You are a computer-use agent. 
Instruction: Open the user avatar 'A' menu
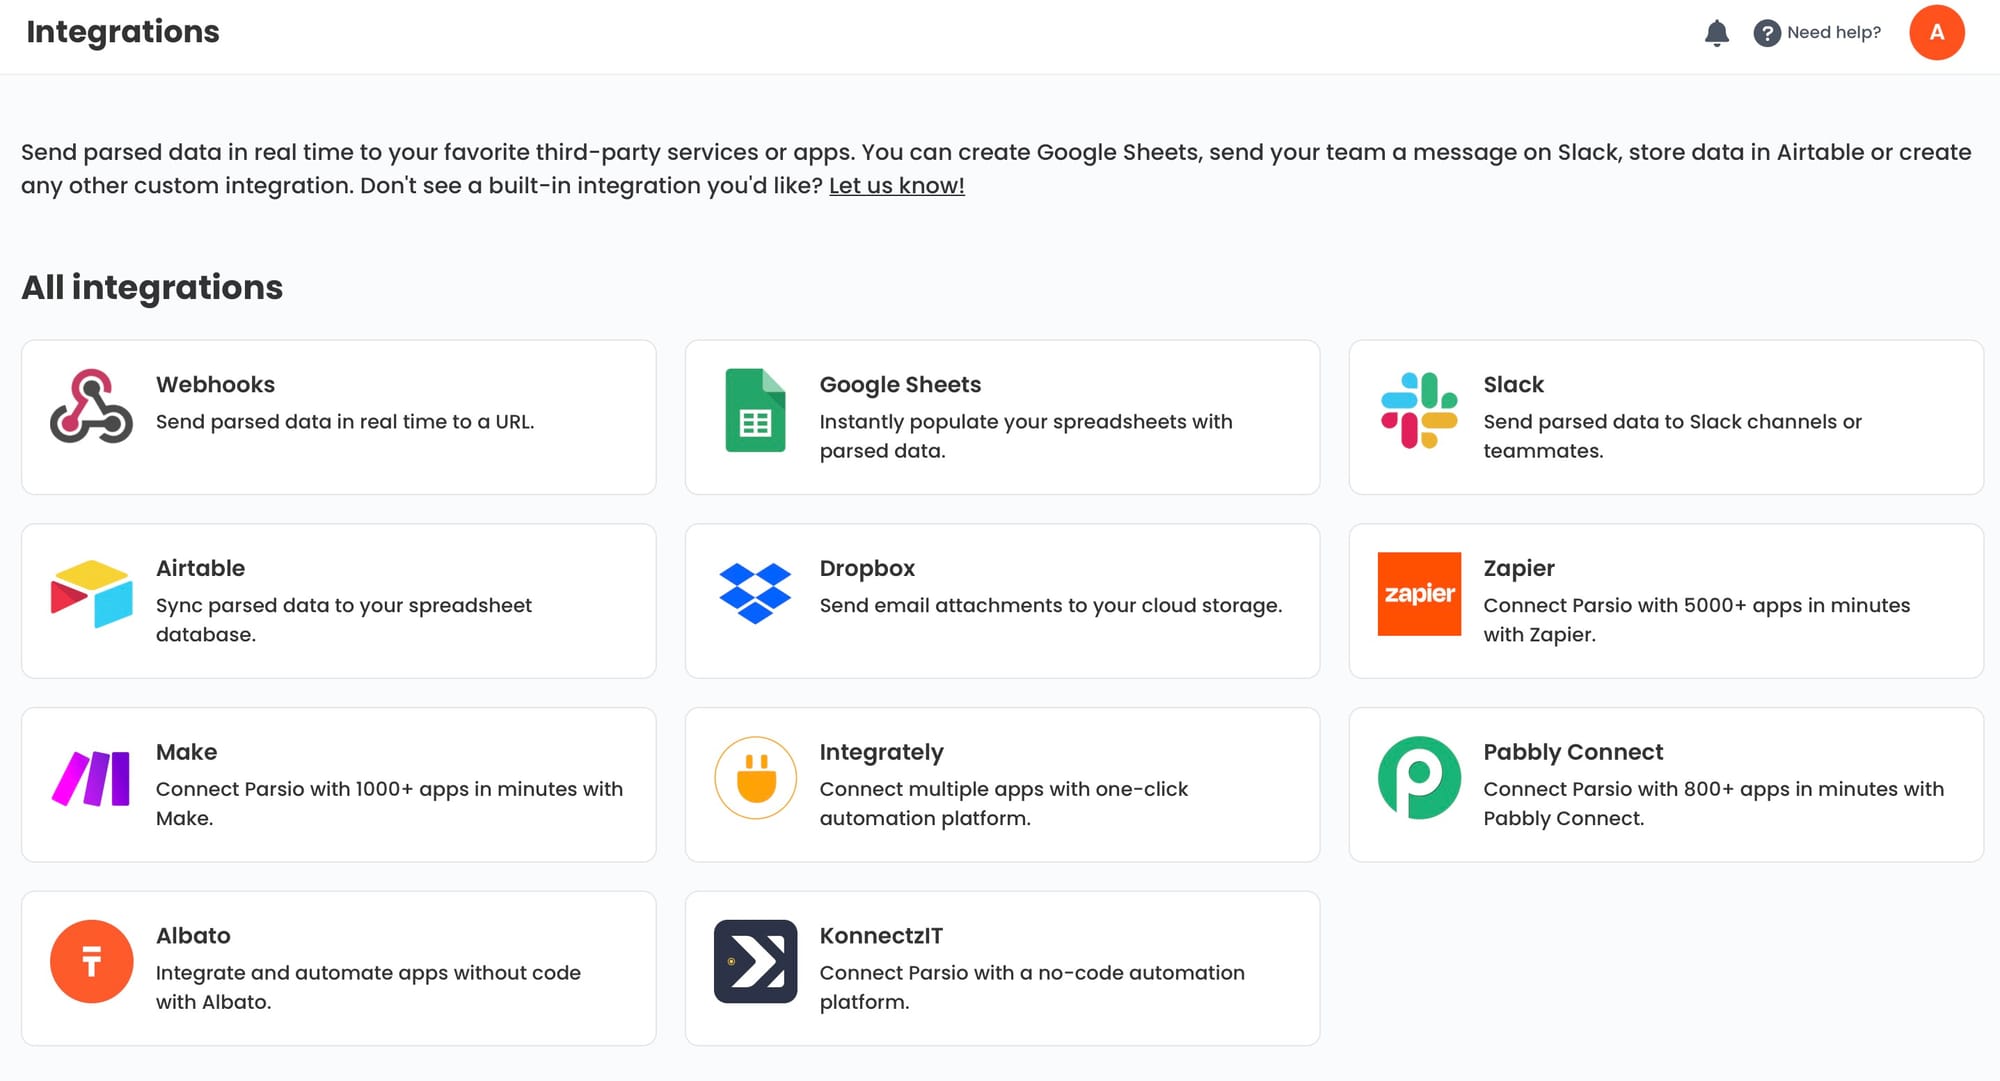[x=1936, y=33]
